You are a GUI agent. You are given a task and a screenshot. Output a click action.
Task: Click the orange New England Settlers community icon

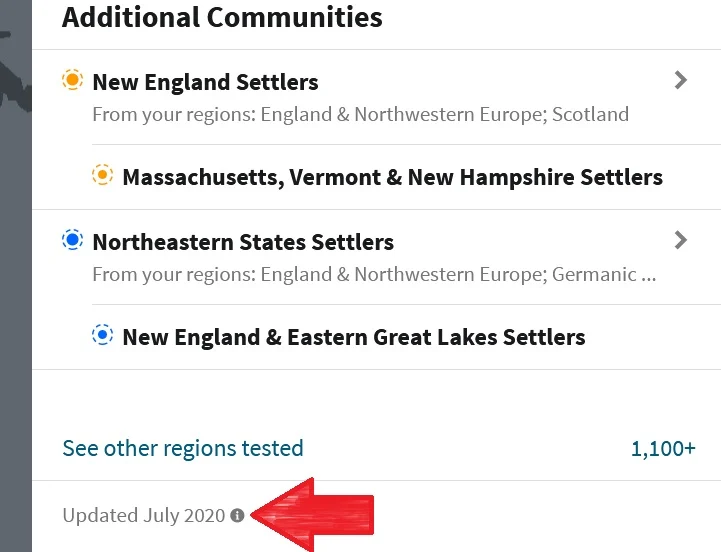pyautogui.click(x=73, y=80)
